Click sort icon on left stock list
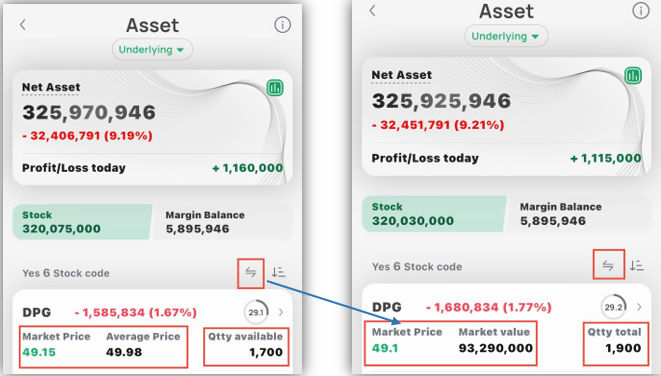 (278, 272)
